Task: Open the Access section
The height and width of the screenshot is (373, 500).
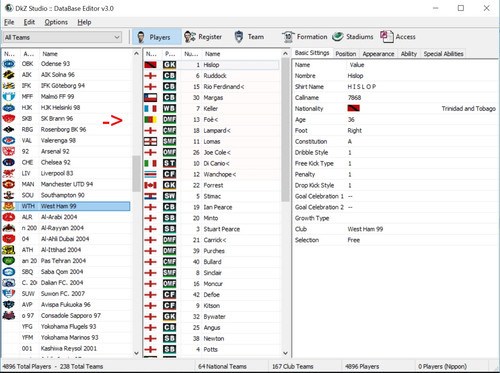Action: point(398,37)
